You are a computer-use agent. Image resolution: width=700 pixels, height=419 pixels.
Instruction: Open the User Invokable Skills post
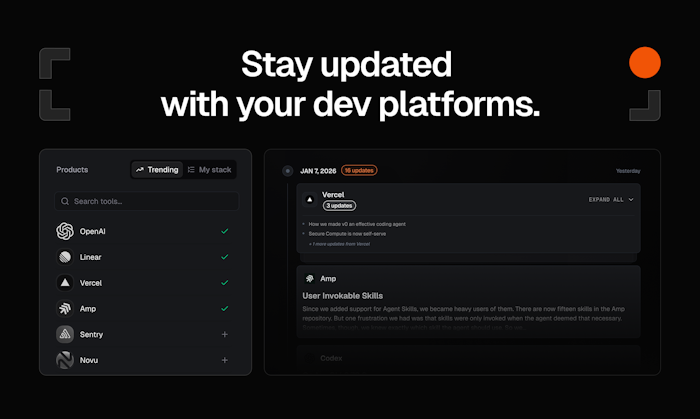tap(342, 296)
